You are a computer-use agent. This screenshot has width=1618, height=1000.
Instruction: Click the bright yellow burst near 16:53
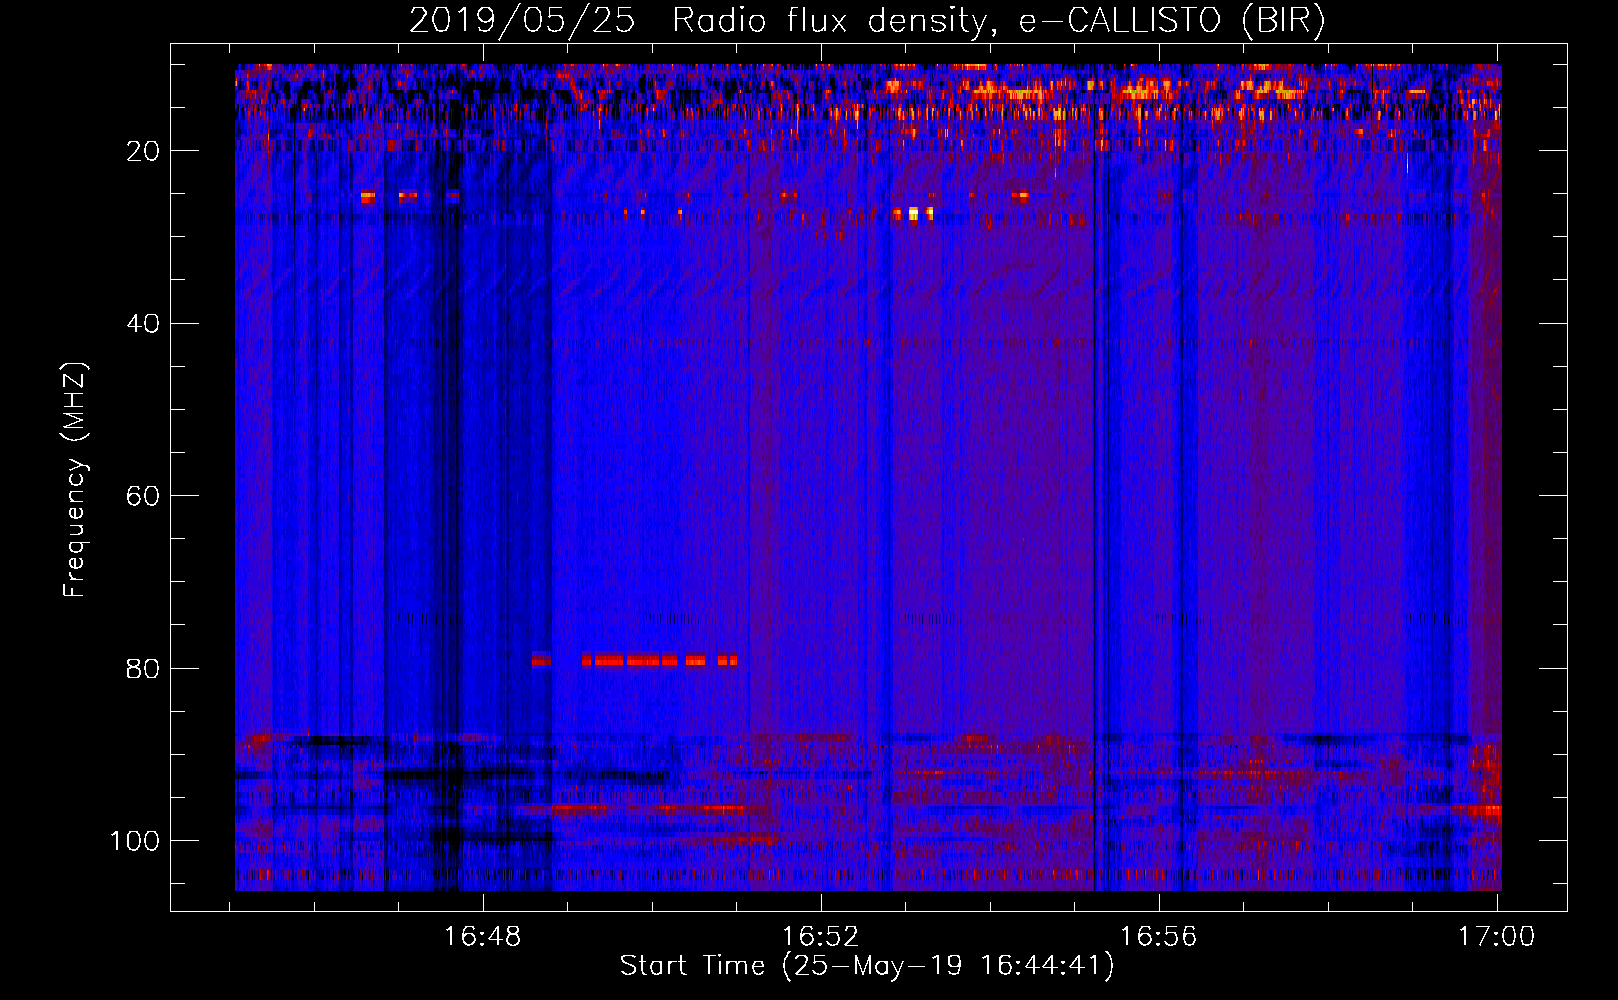(913, 213)
